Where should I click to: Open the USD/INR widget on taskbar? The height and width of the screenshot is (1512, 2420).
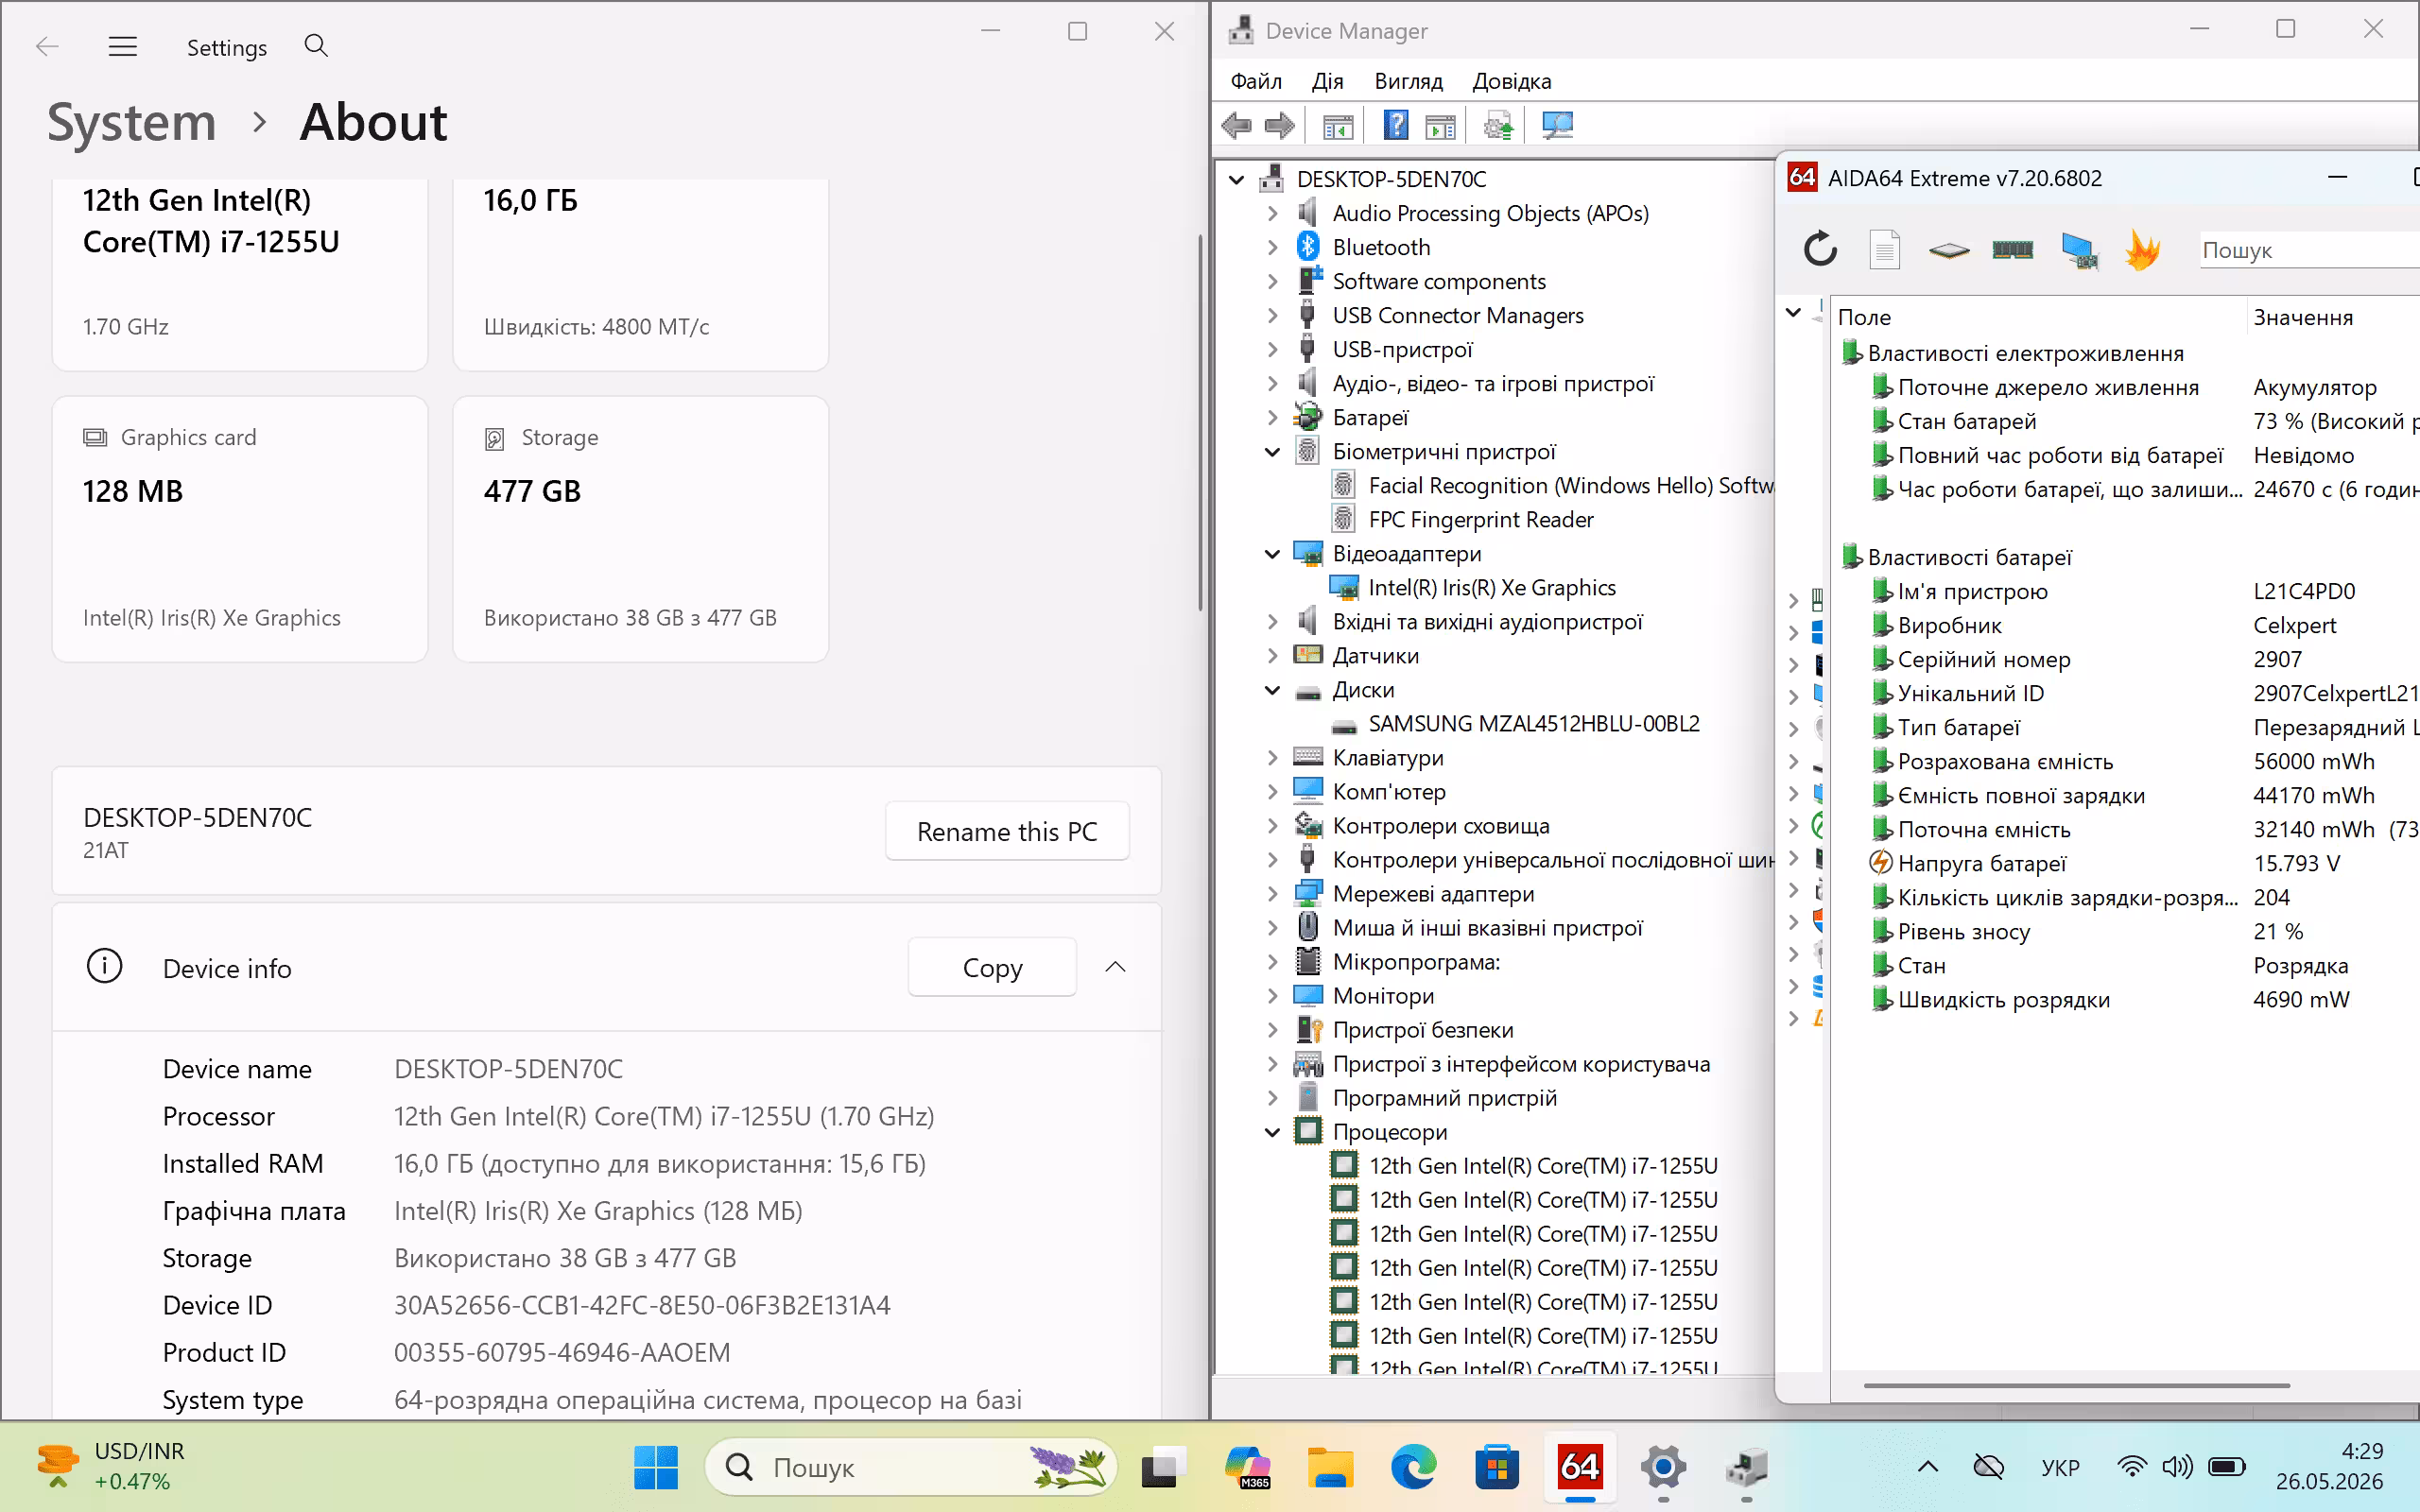[x=110, y=1466]
